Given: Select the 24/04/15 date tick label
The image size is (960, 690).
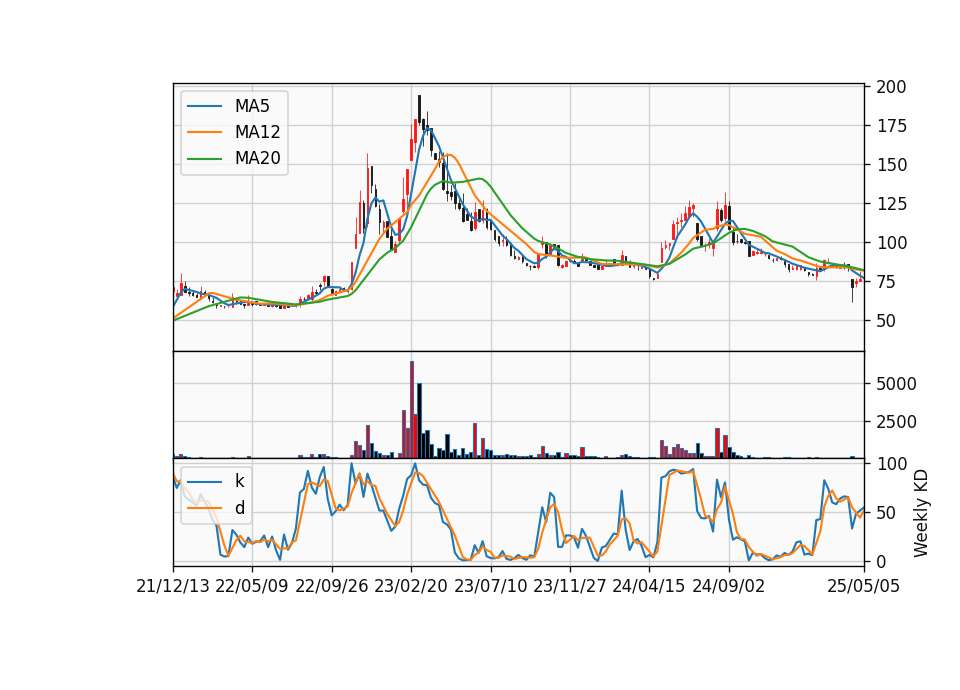Looking at the screenshot, I should point(649,586).
